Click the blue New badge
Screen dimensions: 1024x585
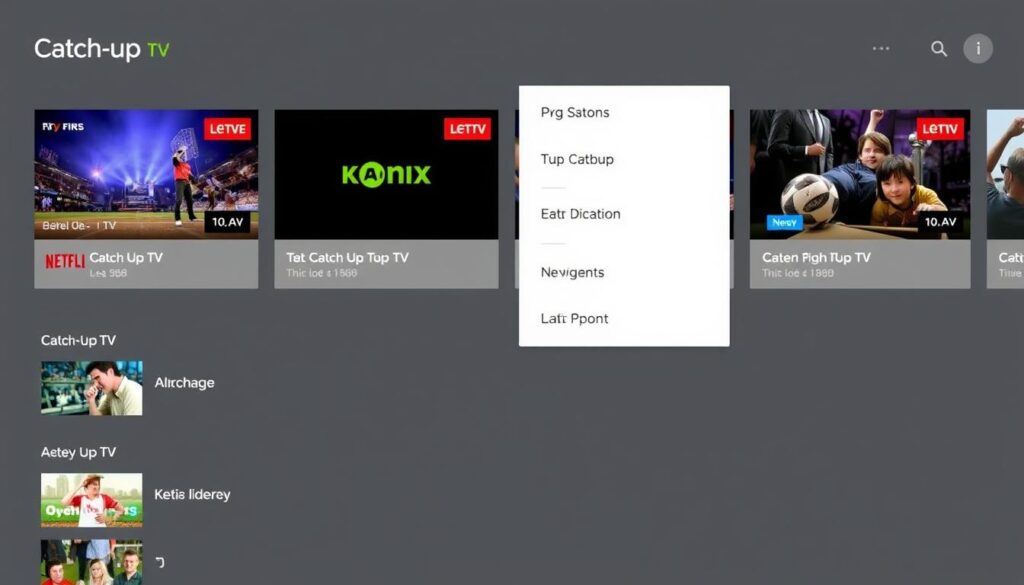point(783,222)
